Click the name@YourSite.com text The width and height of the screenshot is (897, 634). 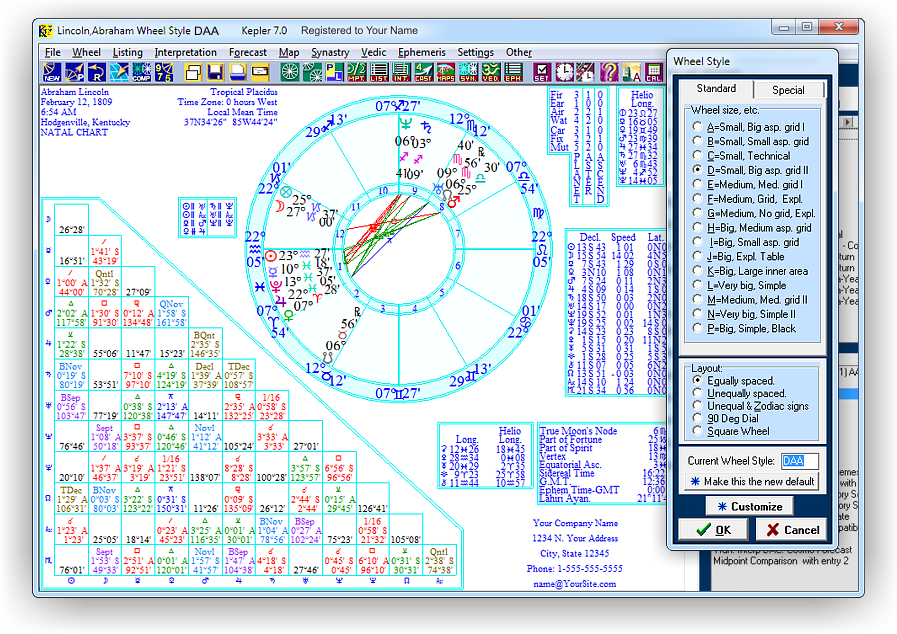click(x=574, y=584)
